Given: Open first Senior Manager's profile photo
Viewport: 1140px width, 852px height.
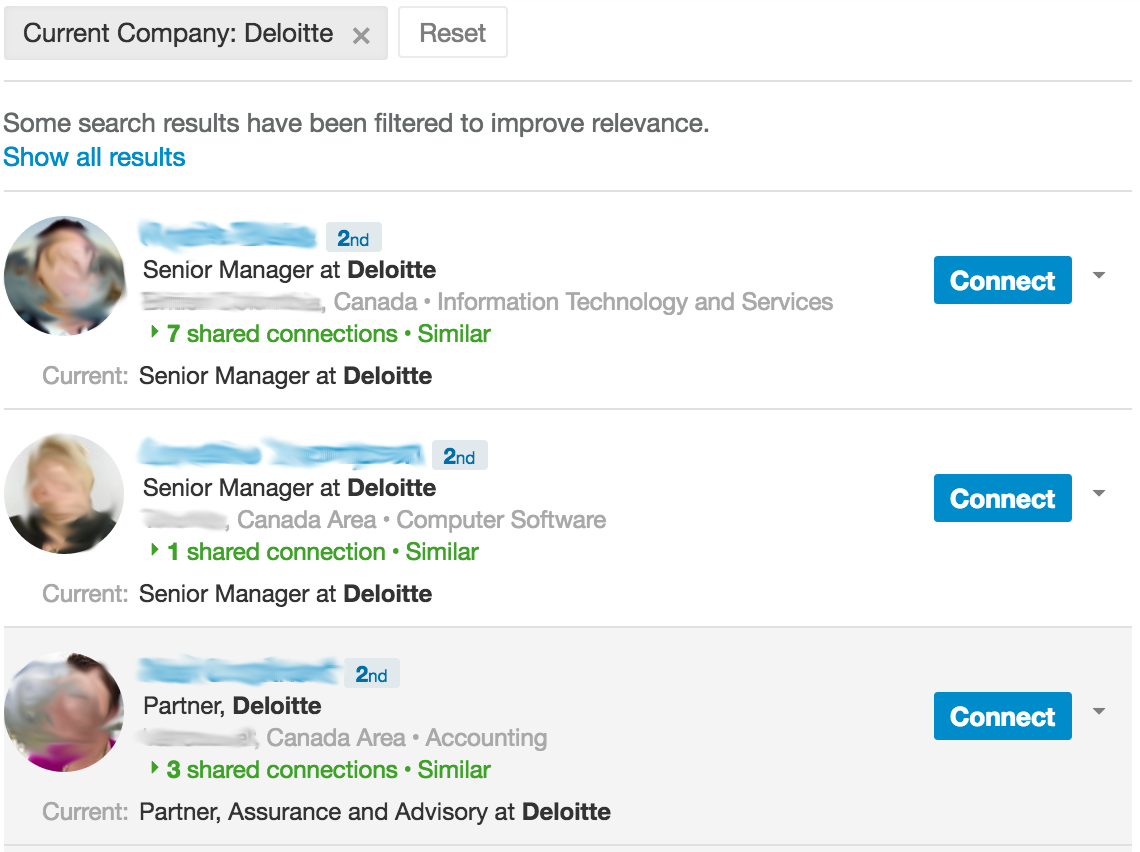Looking at the screenshot, I should 64,275.
